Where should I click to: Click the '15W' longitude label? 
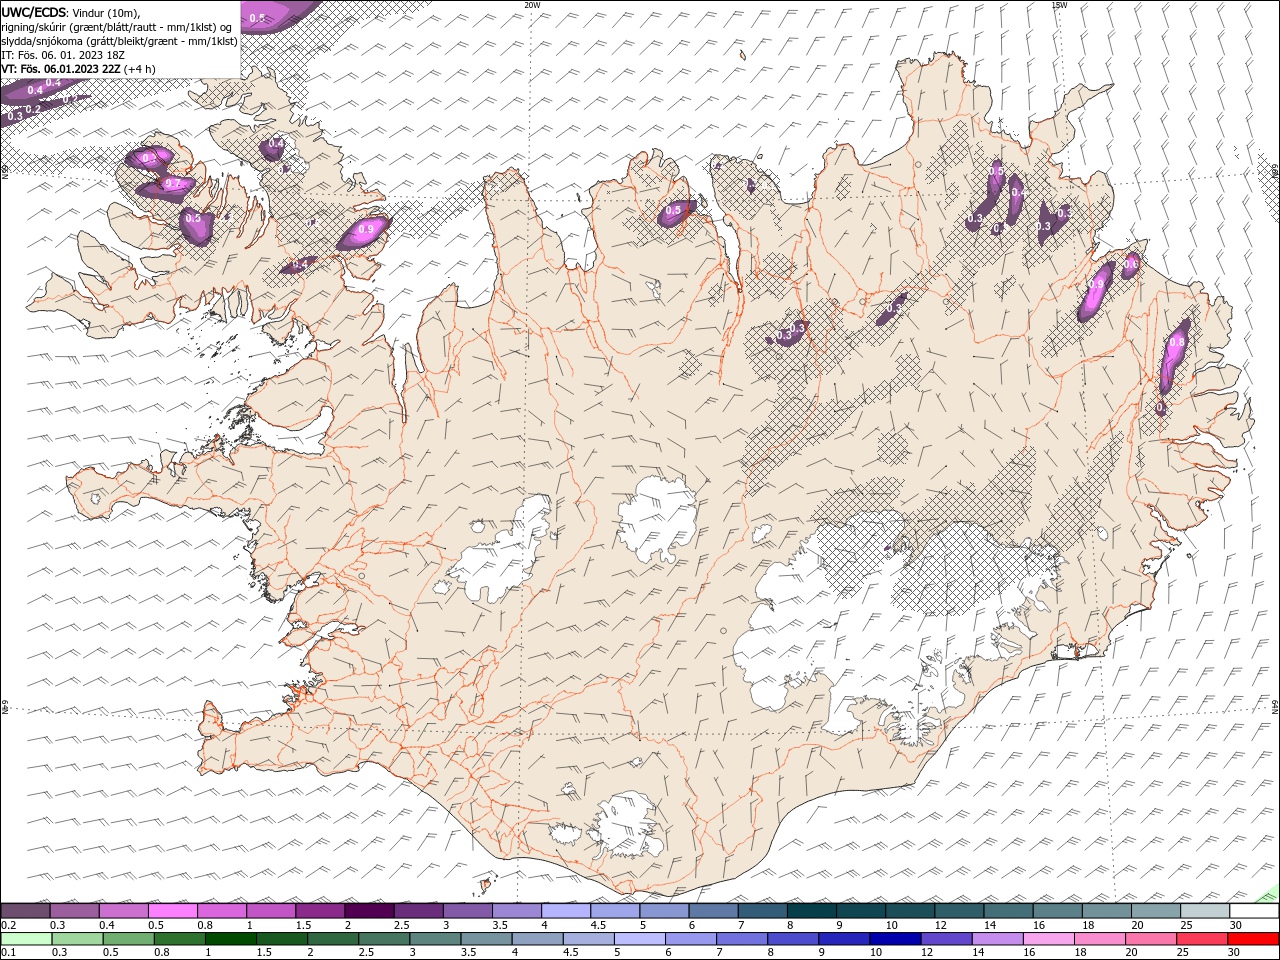click(1060, 5)
